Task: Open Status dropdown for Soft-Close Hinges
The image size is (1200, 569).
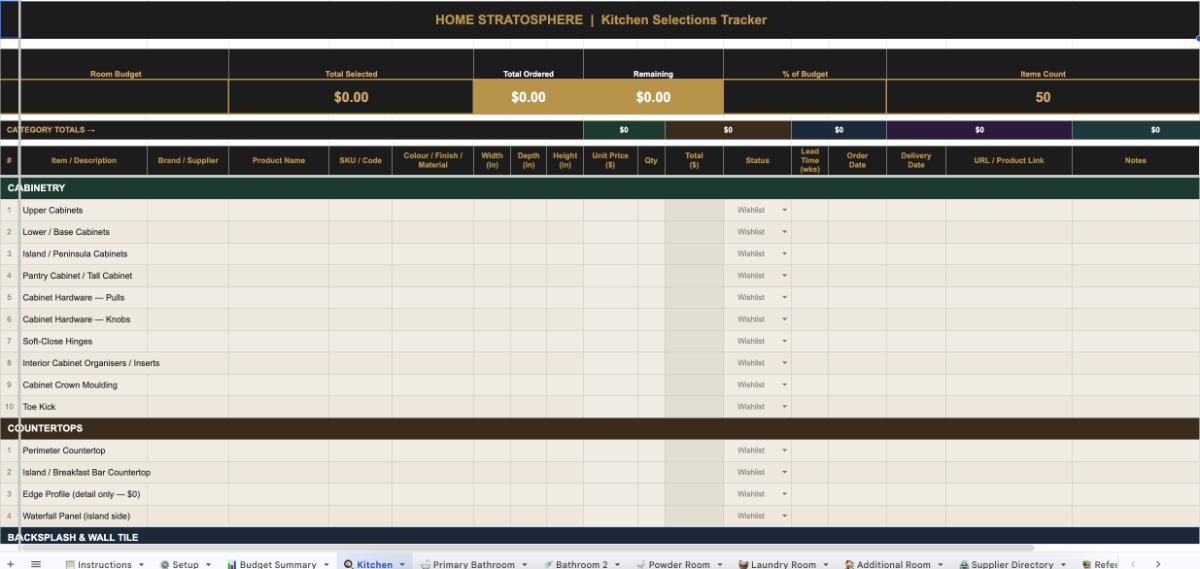Action: tap(784, 341)
